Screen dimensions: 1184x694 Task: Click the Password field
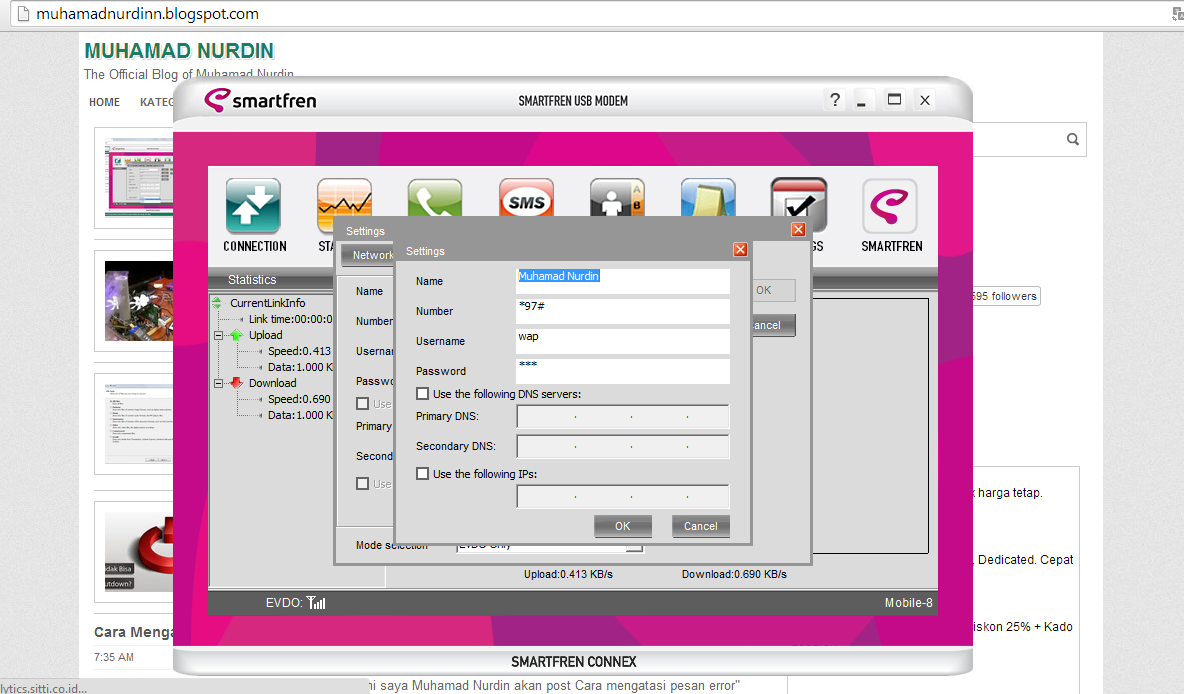click(x=623, y=371)
